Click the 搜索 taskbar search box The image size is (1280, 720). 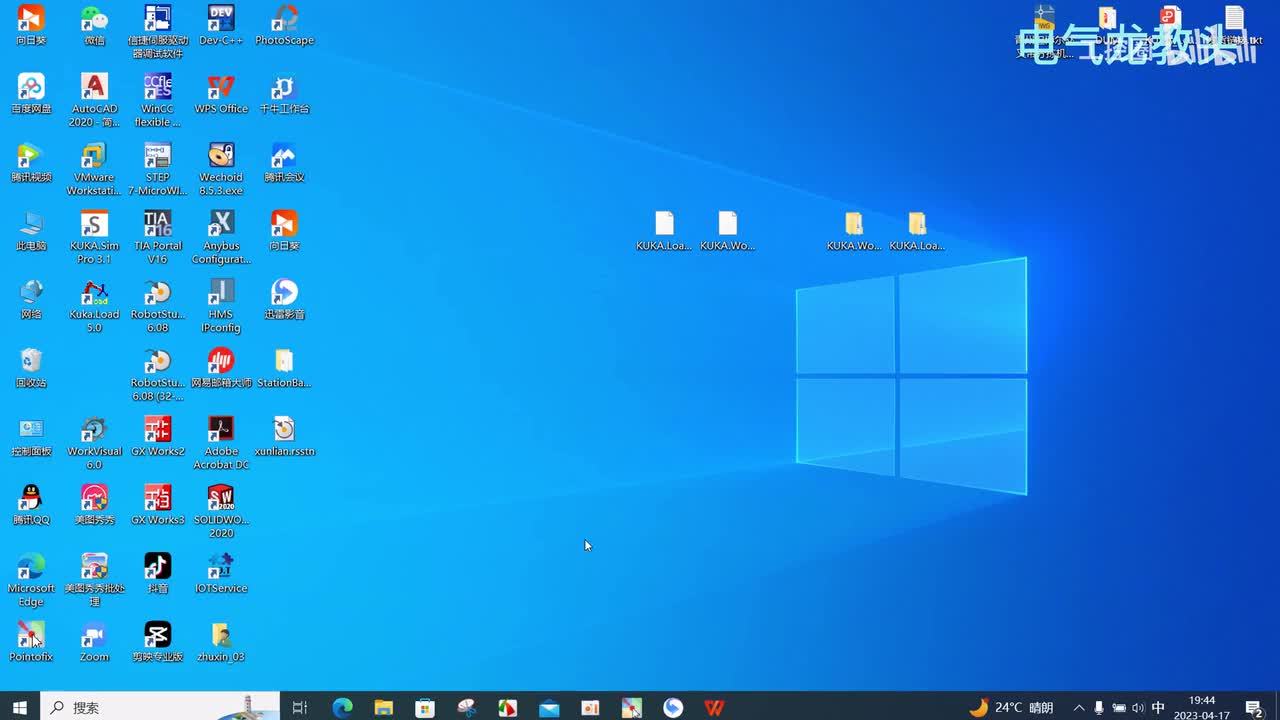tap(160, 707)
